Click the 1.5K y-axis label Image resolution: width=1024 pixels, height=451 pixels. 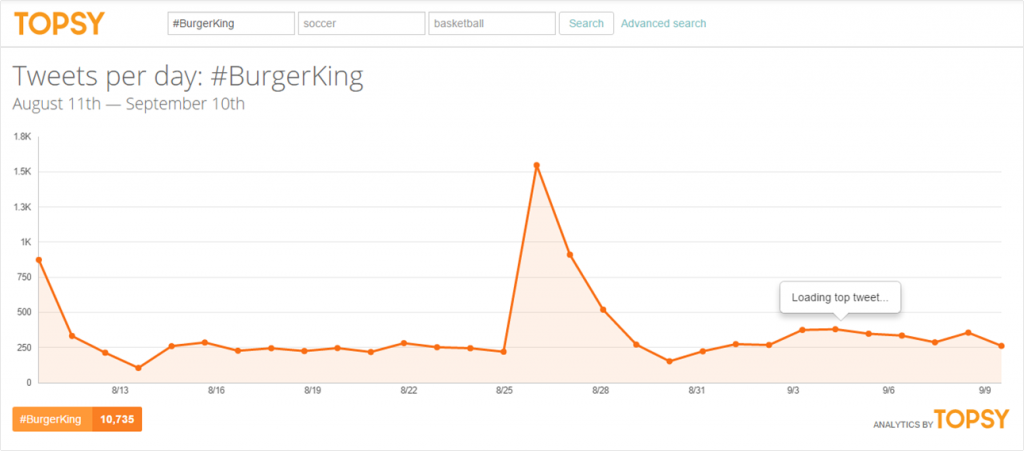(22, 172)
